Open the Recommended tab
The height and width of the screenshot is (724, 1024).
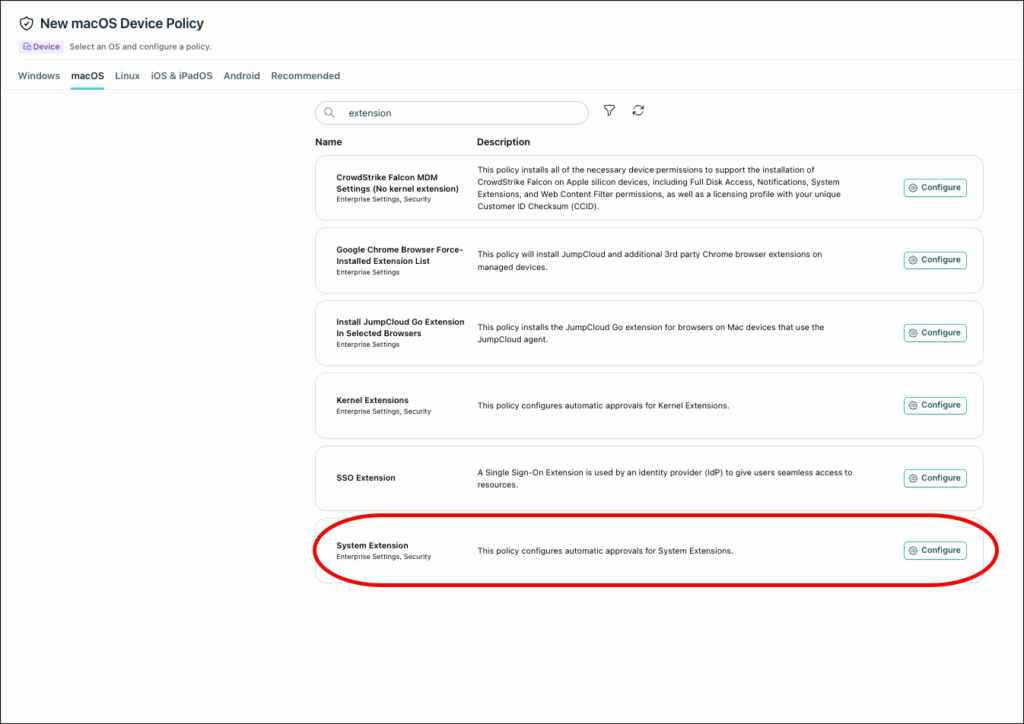(x=305, y=76)
